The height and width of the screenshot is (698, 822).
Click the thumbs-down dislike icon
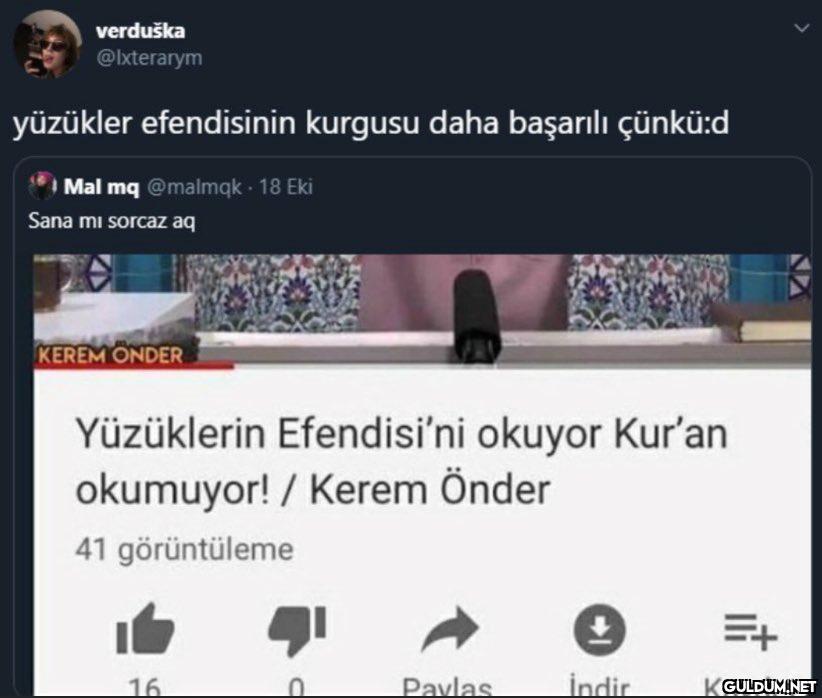pos(297,631)
